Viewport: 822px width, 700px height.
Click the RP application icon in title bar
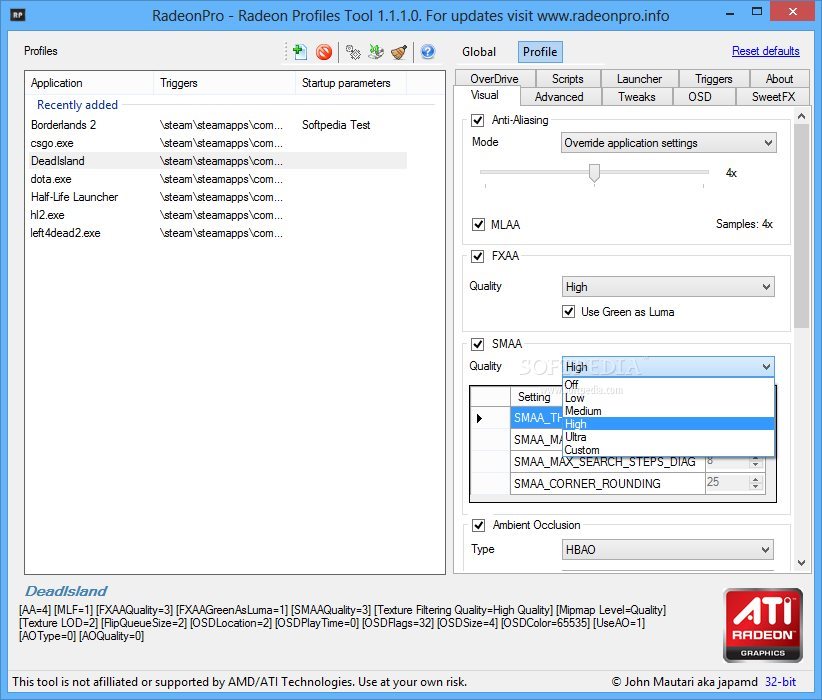(x=17, y=15)
